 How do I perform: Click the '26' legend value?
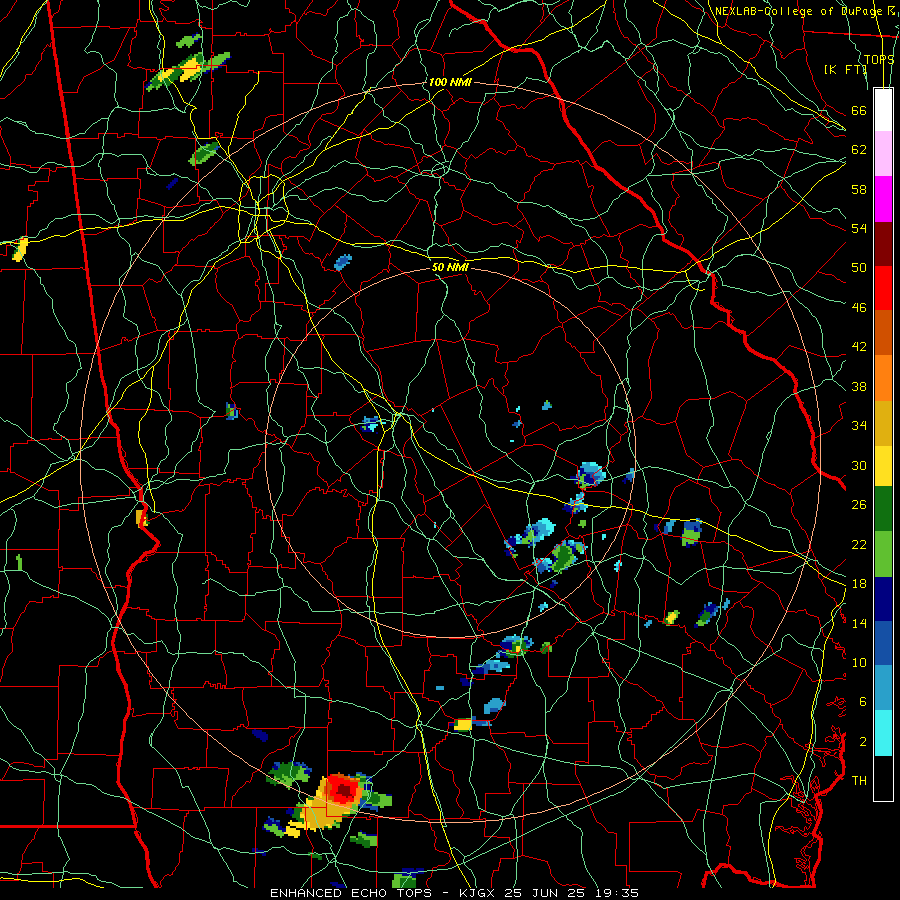pyautogui.click(x=859, y=505)
